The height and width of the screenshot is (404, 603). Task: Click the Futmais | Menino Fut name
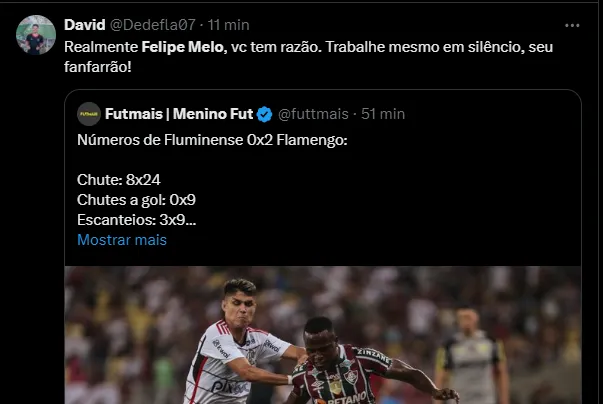[x=178, y=113]
